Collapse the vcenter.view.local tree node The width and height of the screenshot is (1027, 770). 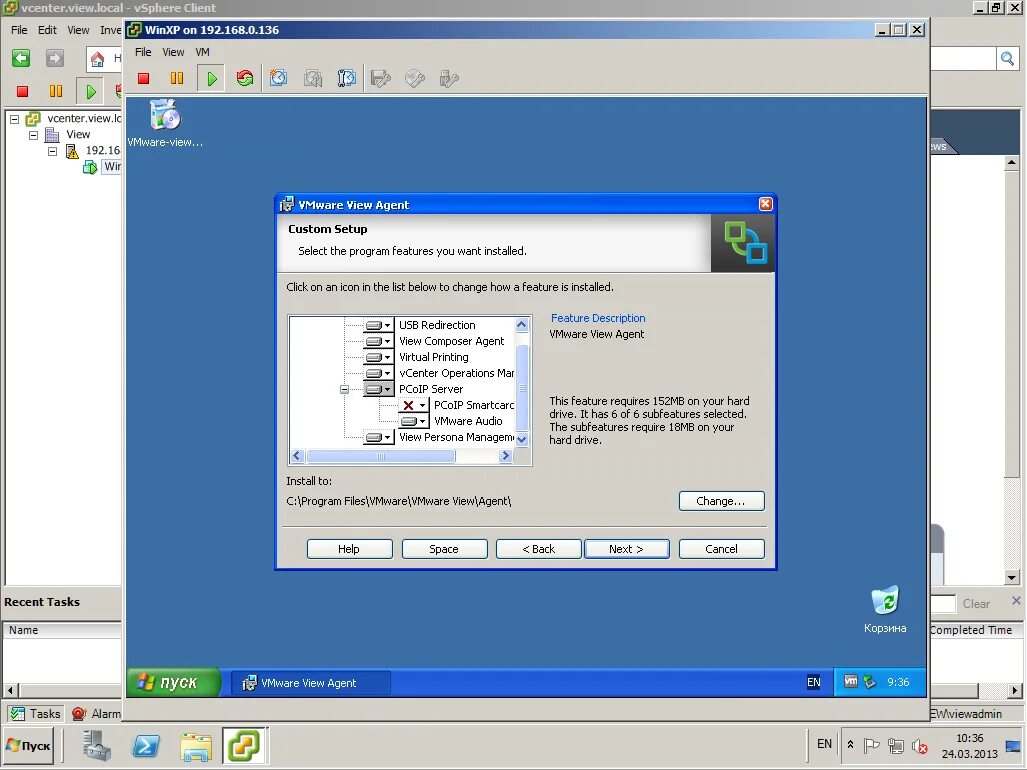[15, 119]
